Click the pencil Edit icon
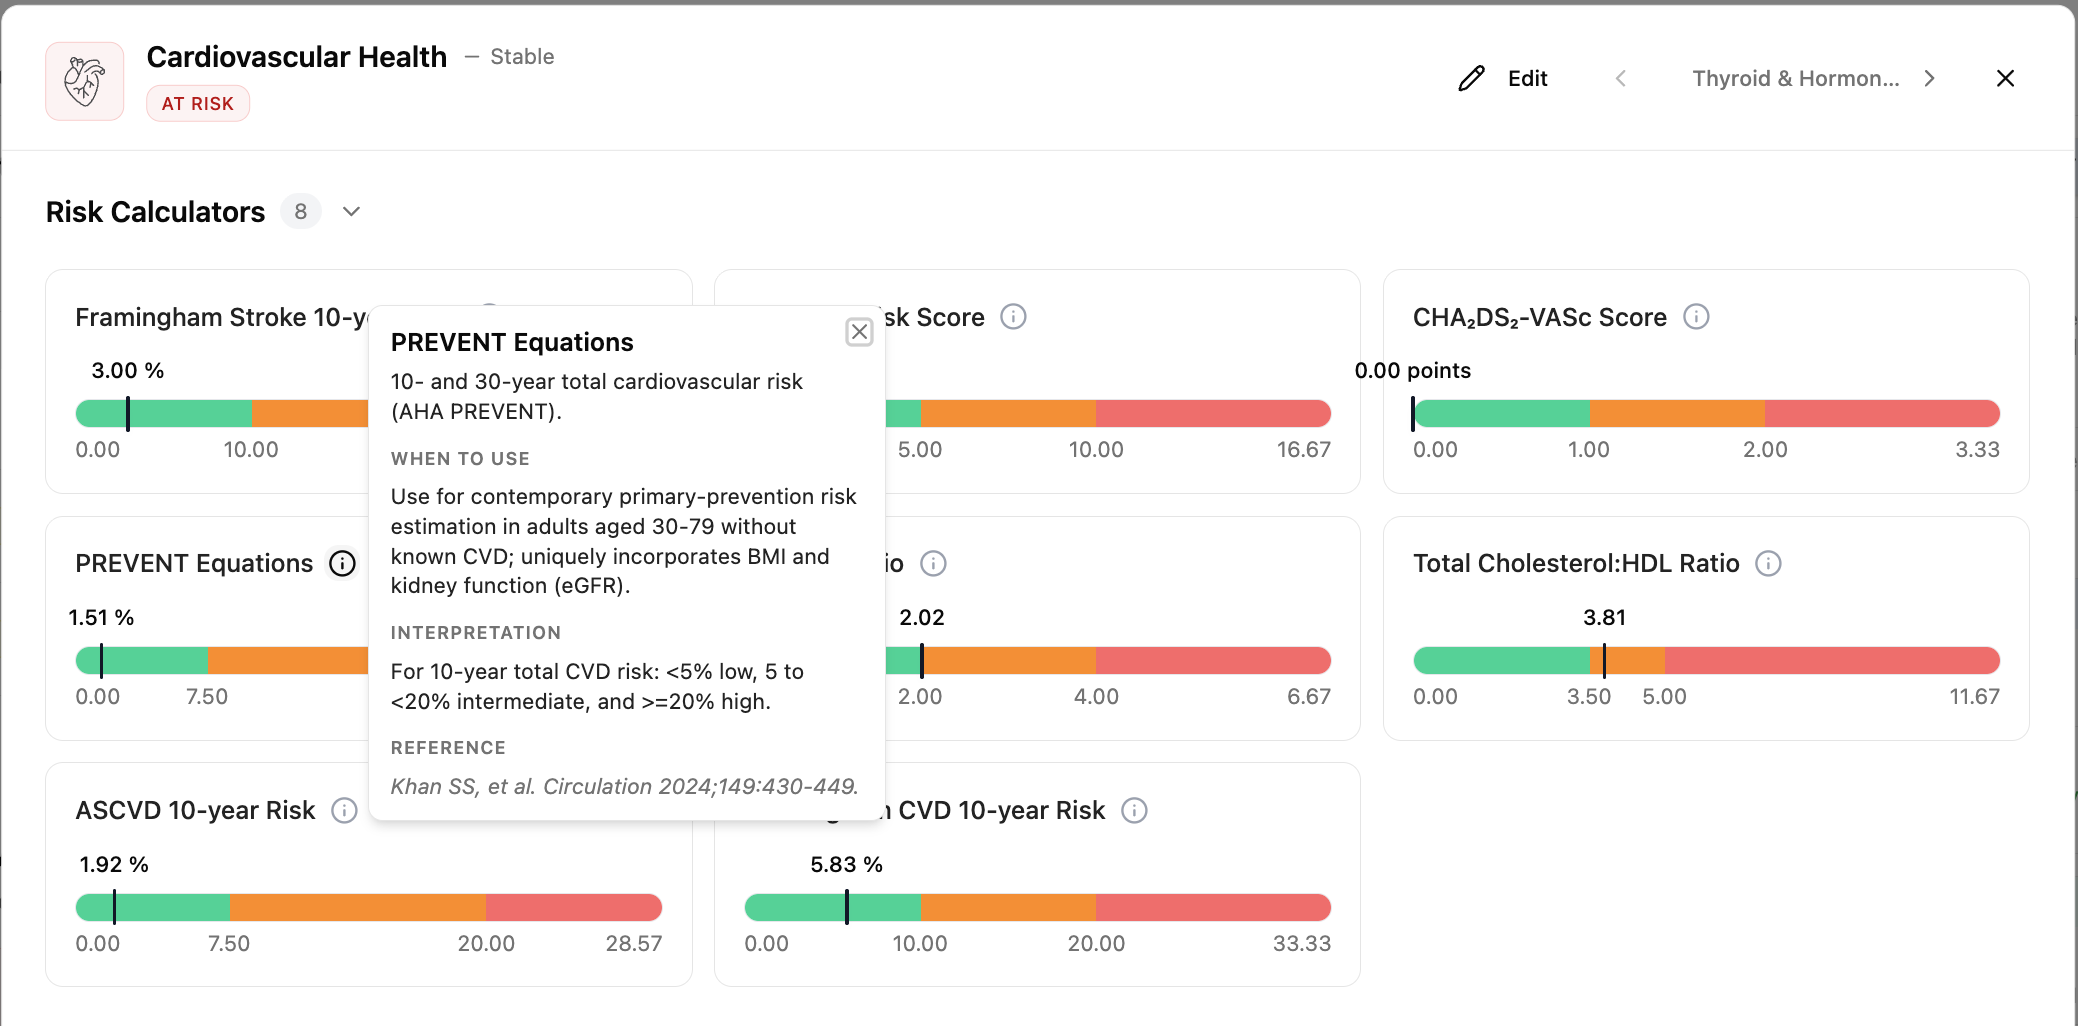The image size is (2078, 1026). pos(1472,78)
